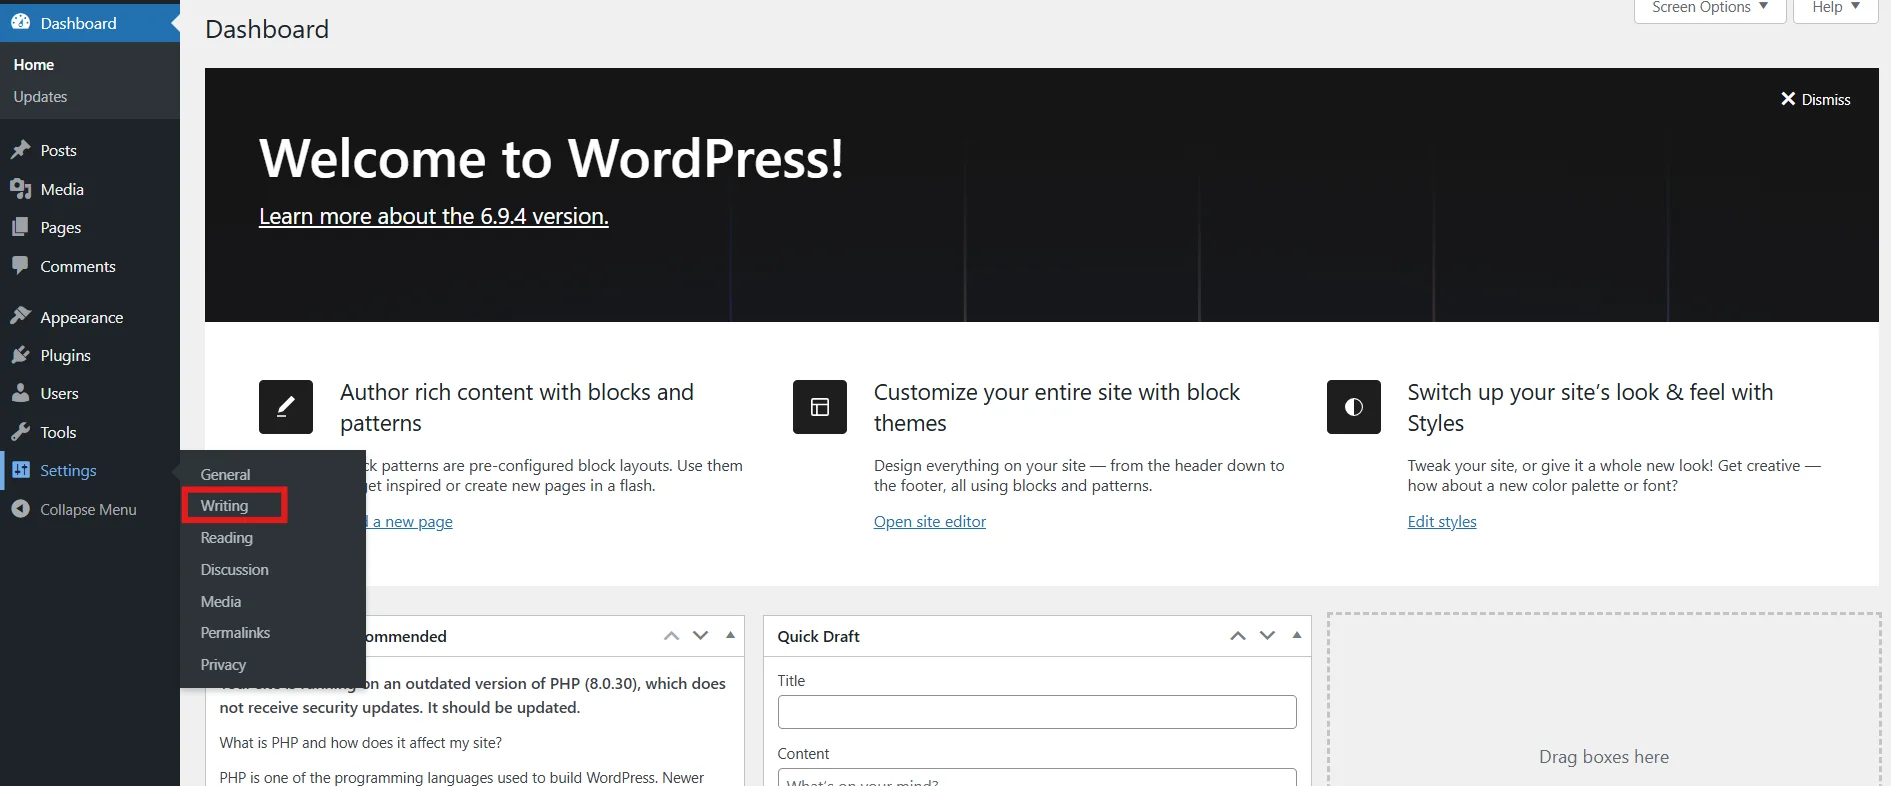Click the Pages icon in sidebar
Image resolution: width=1891 pixels, height=786 pixels.
click(x=20, y=227)
